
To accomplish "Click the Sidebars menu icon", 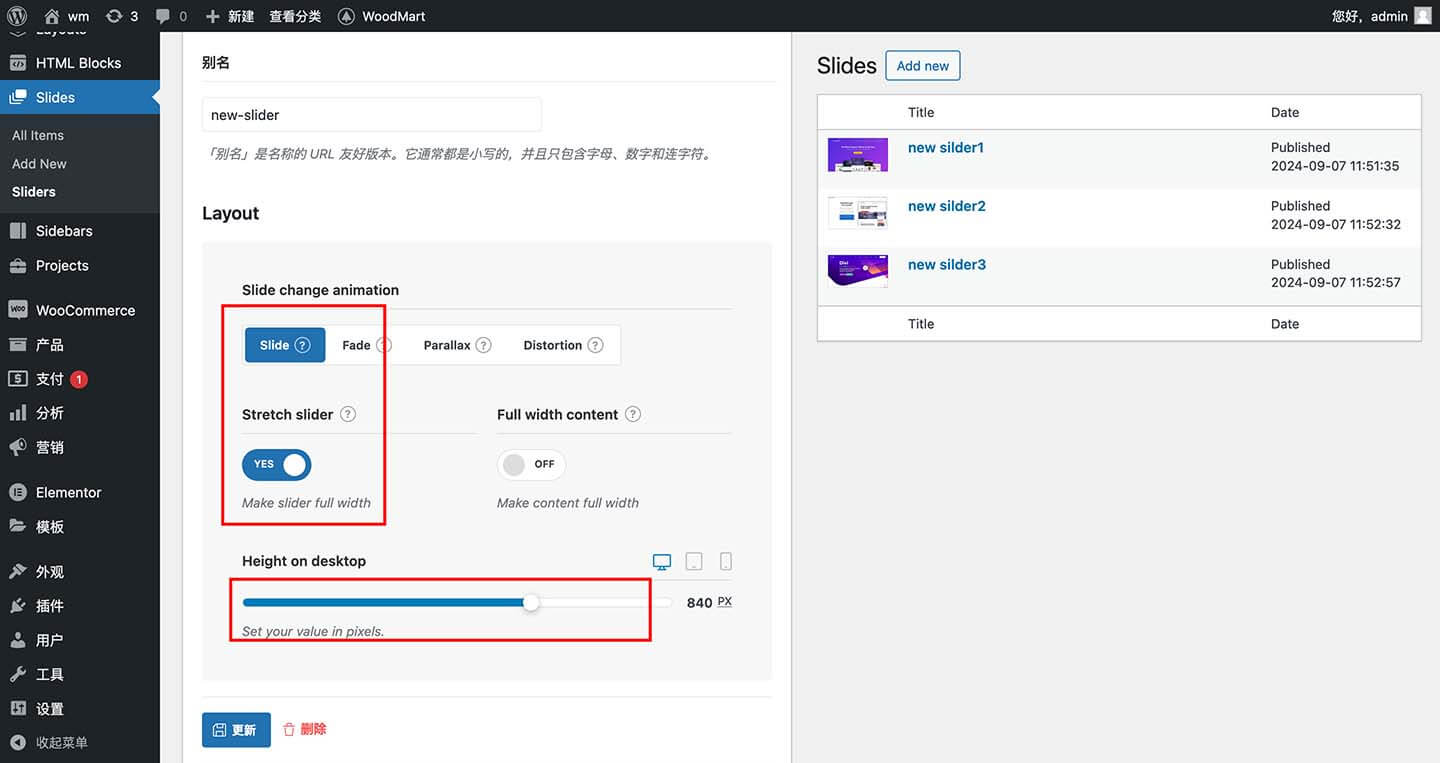I will [18, 231].
